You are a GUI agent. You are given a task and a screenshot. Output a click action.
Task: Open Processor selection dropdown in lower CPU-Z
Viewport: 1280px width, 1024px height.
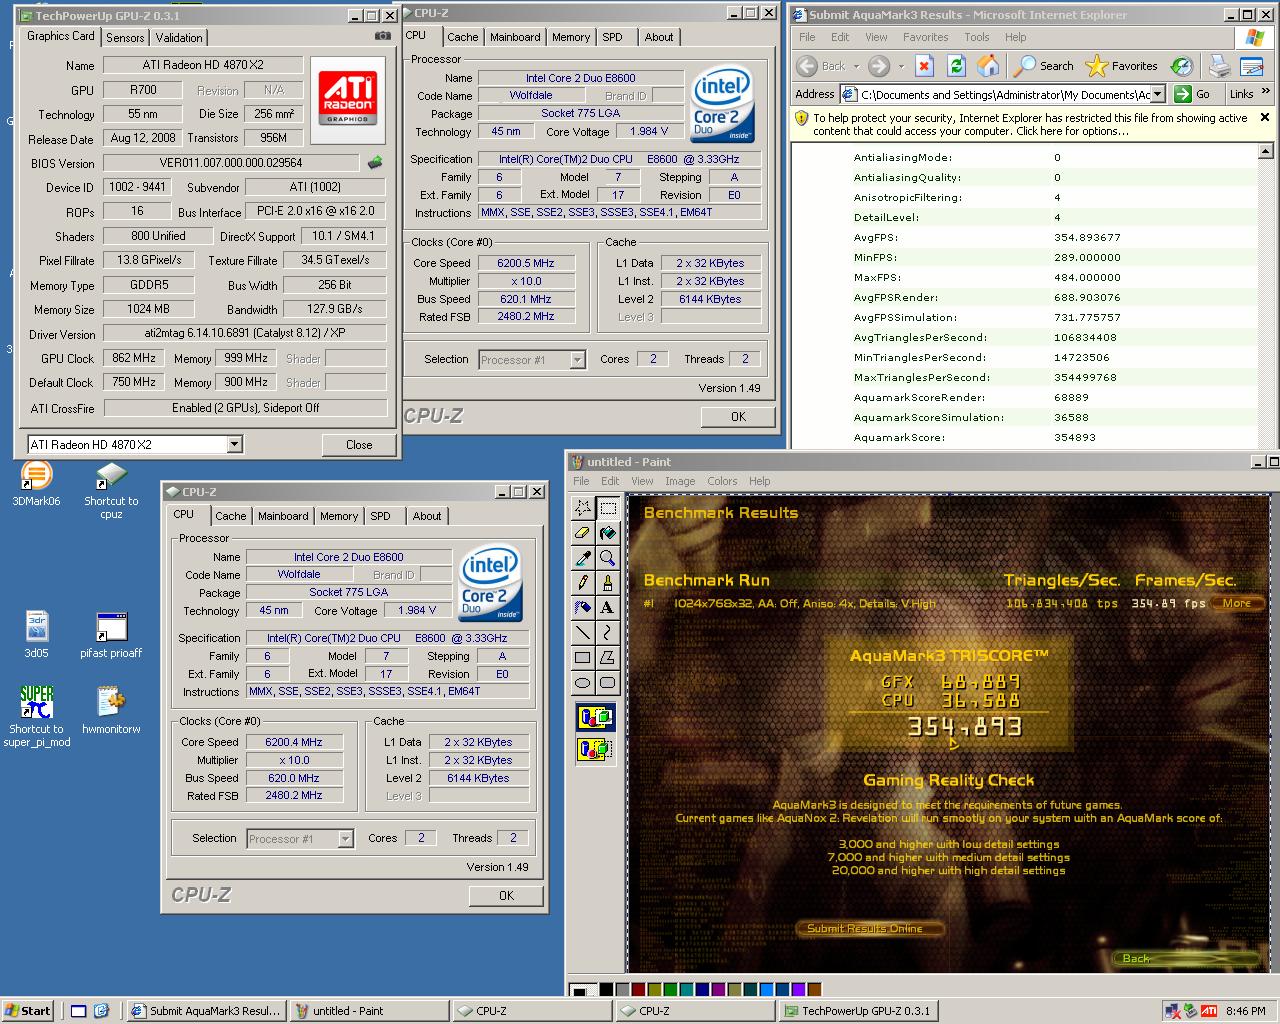[x=345, y=839]
